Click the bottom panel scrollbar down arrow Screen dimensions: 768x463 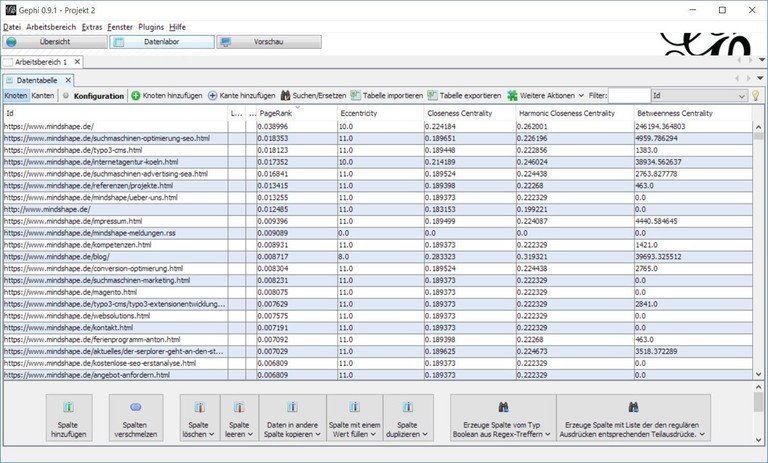point(759,440)
